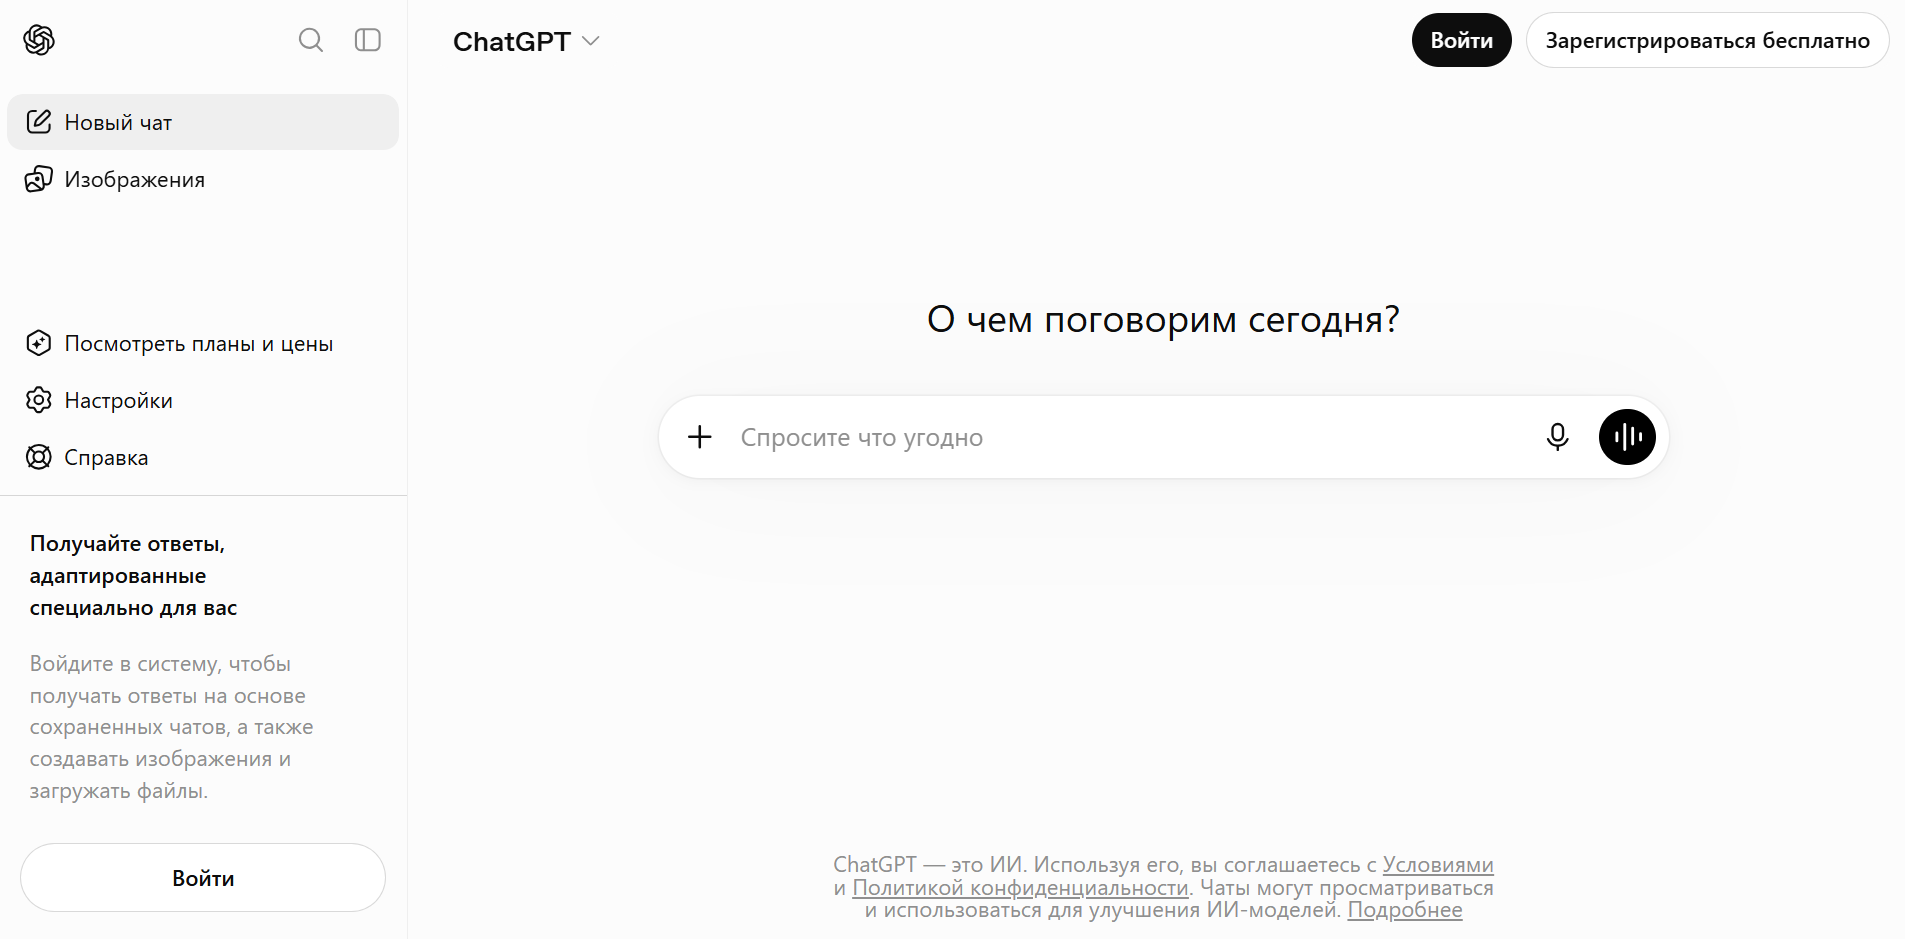
Task: Click the lifebuoy icon beside Справка
Action: 39,457
